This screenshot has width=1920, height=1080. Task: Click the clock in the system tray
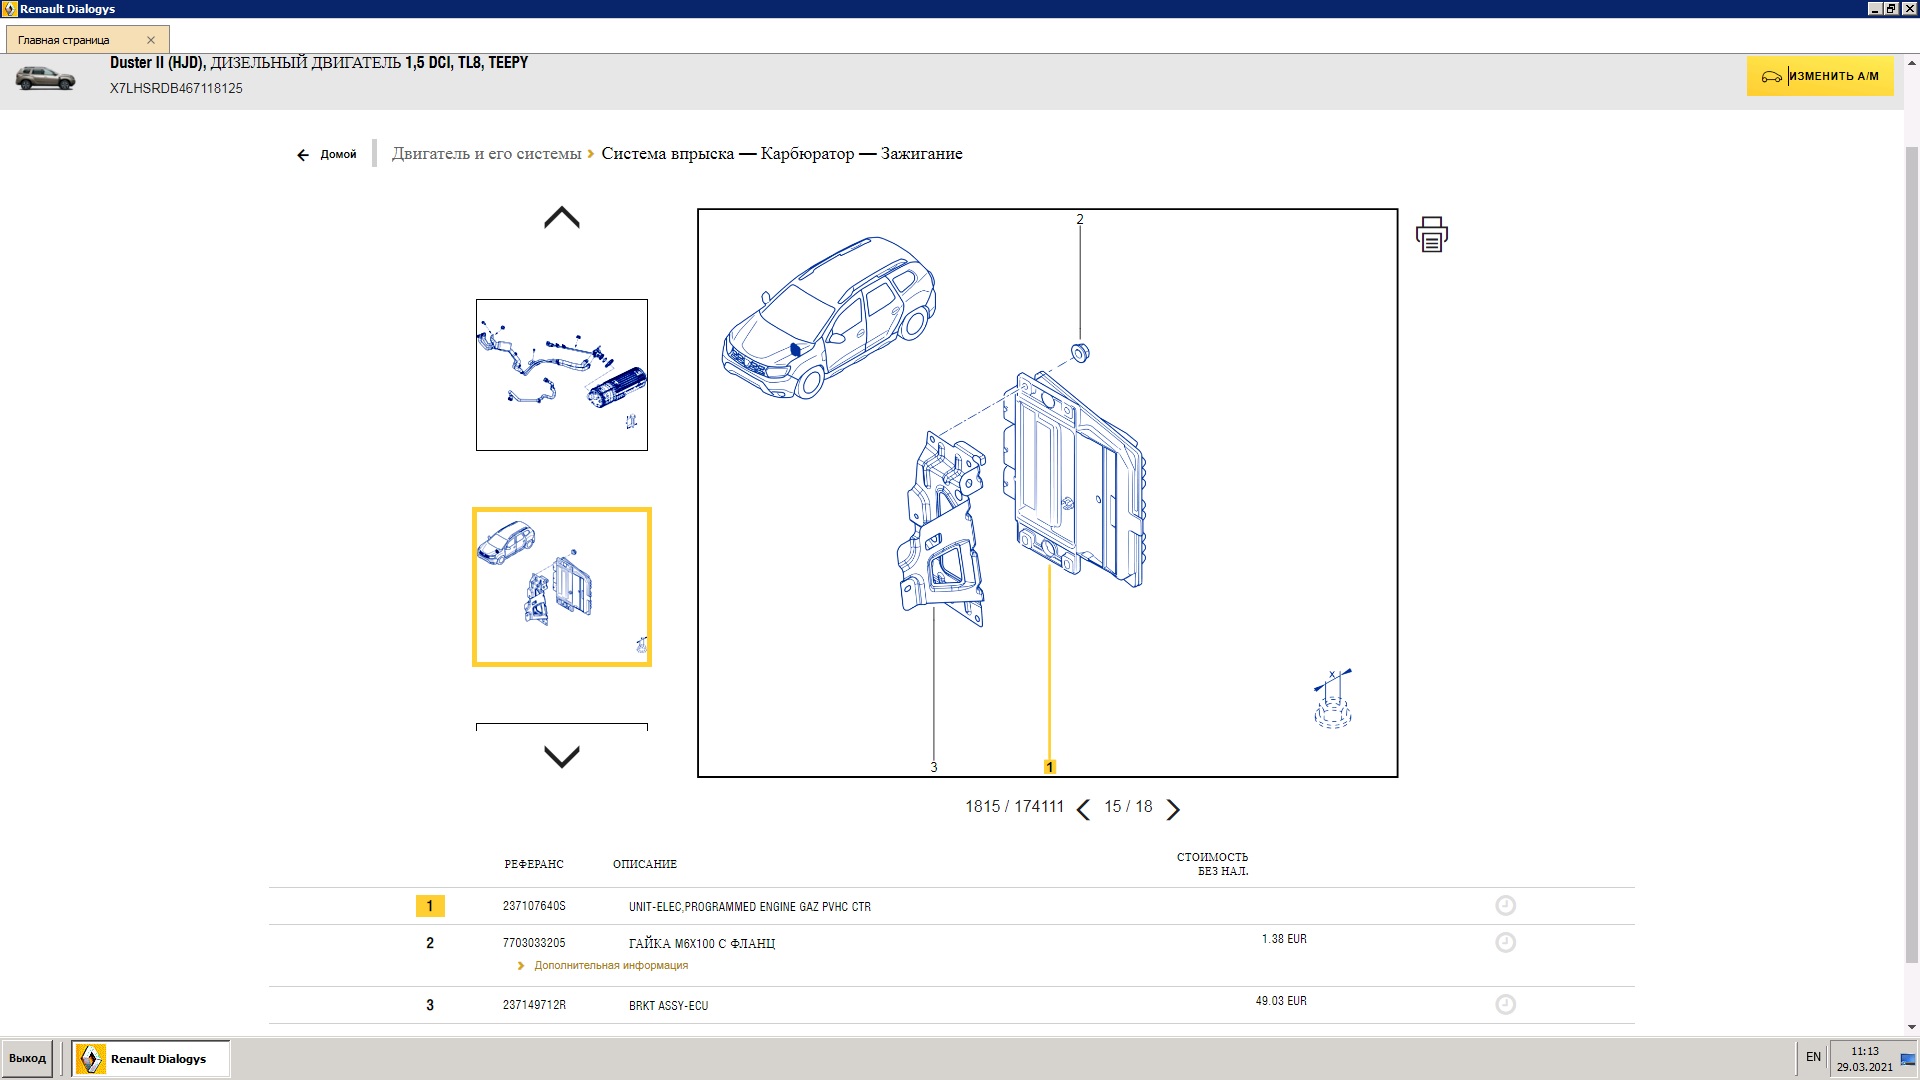click(1864, 1059)
